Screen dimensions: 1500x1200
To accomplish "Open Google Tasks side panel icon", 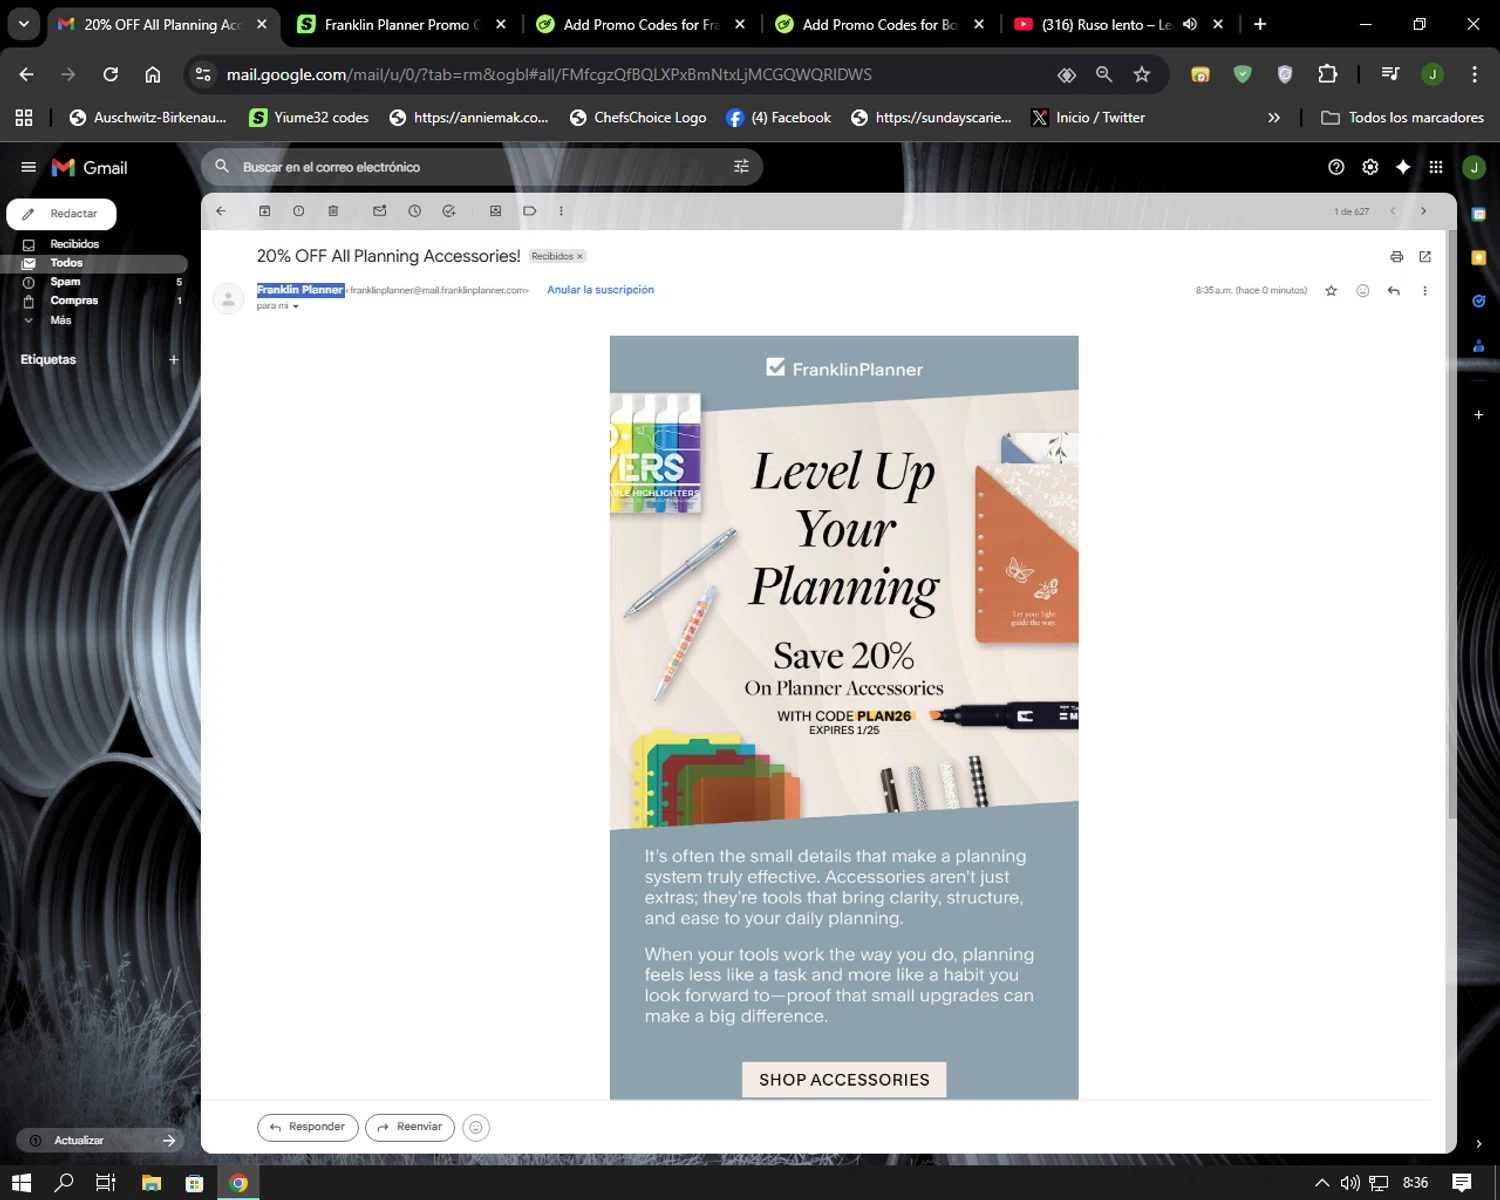I will coord(1479,301).
